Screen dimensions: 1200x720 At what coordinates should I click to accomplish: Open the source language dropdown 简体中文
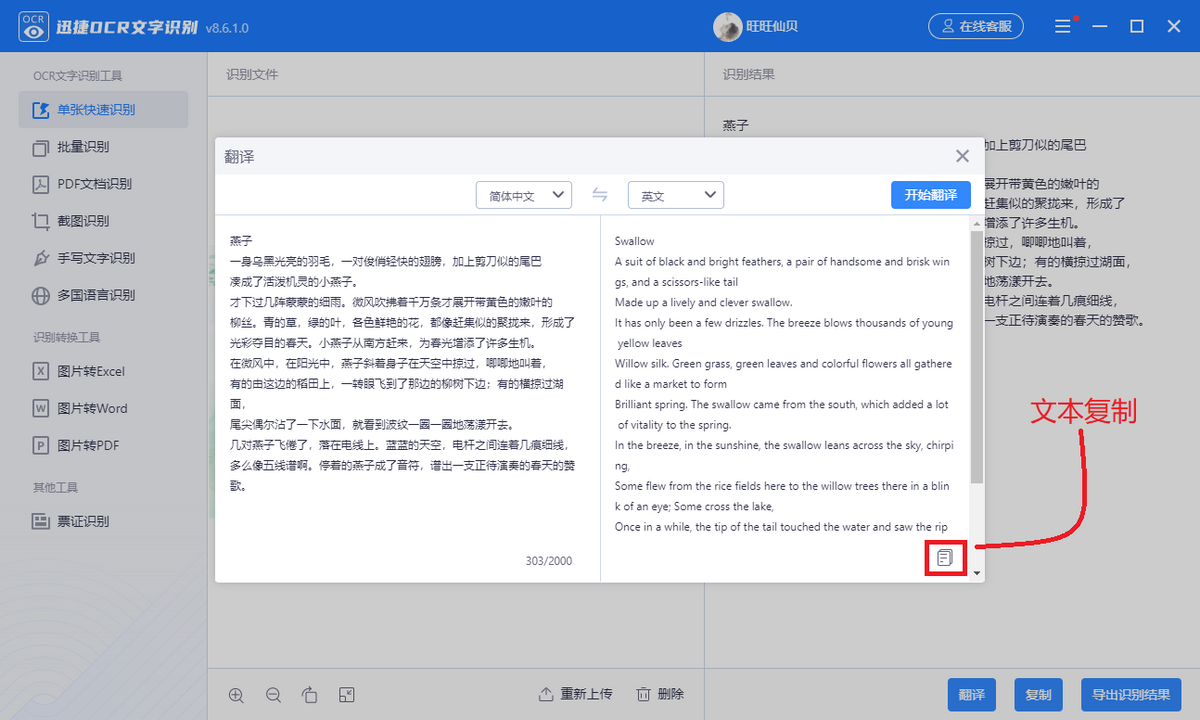coord(524,195)
